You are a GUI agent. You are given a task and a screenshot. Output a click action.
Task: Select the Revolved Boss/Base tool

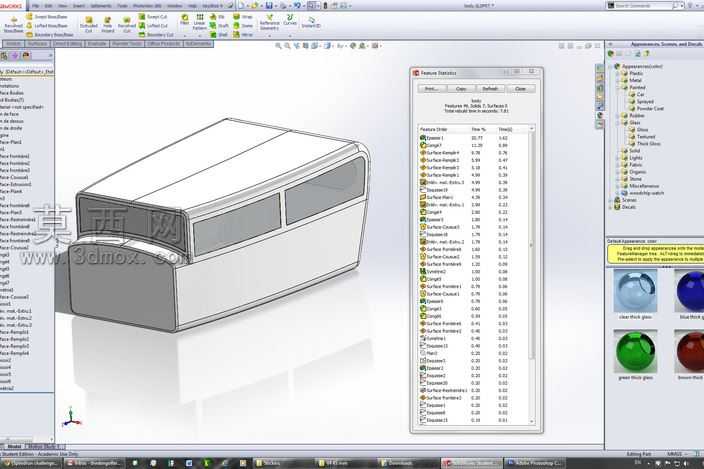click(13, 25)
